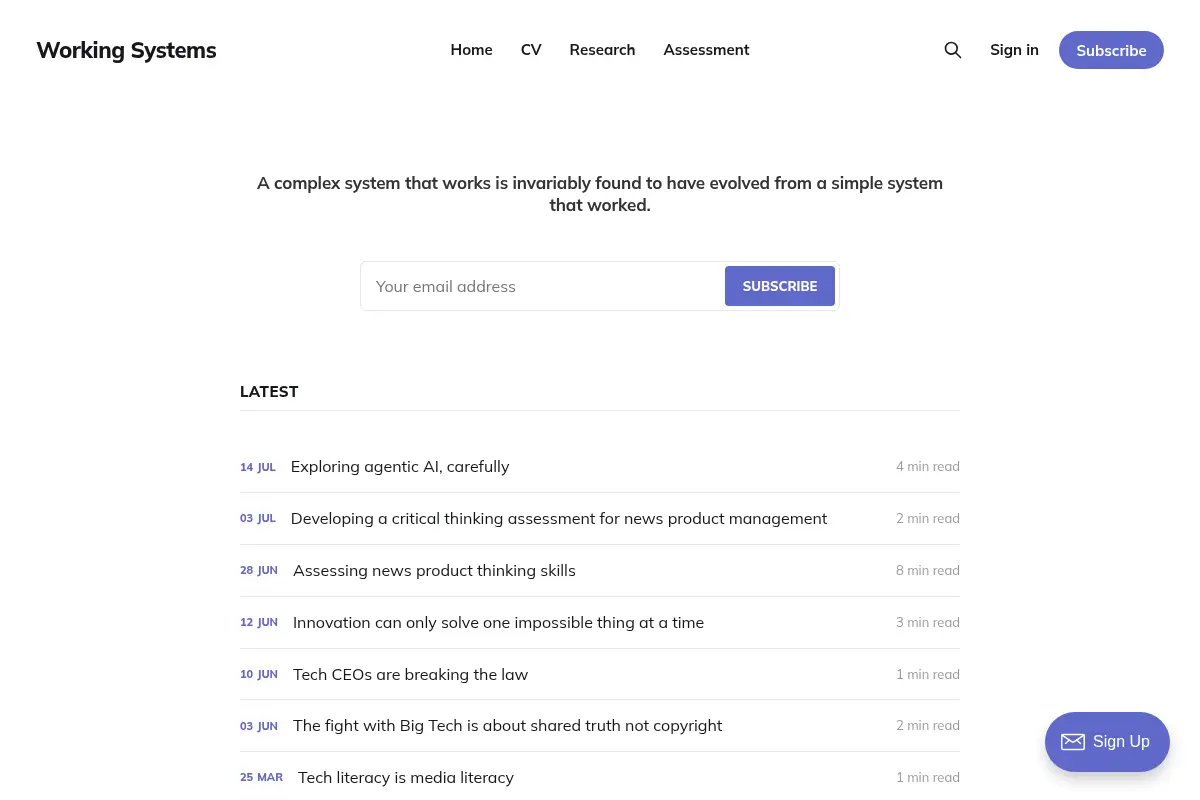
Task: Open Tech CEOs are breaking the law
Action: tap(410, 674)
